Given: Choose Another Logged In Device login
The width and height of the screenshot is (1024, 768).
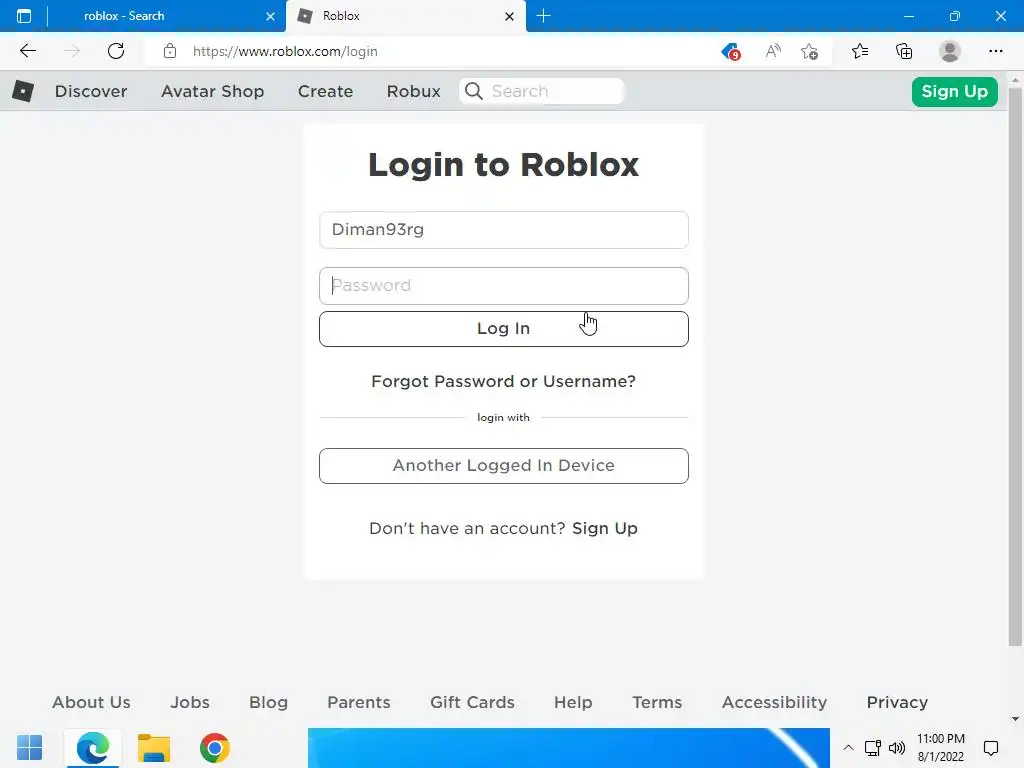Looking at the screenshot, I should click(x=504, y=466).
